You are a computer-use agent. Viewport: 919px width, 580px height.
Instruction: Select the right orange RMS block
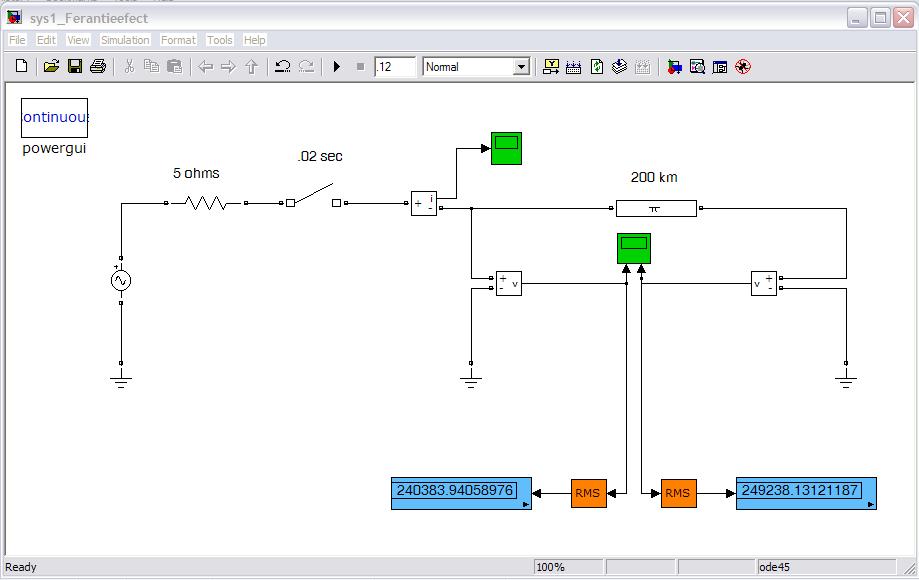678,493
